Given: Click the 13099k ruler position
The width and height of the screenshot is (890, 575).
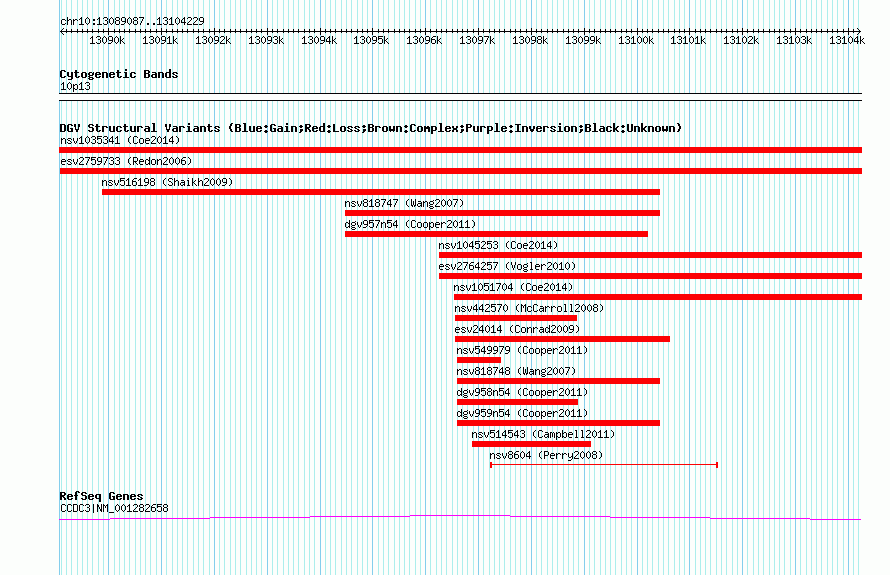Looking at the screenshot, I should pyautogui.click(x=583, y=40).
